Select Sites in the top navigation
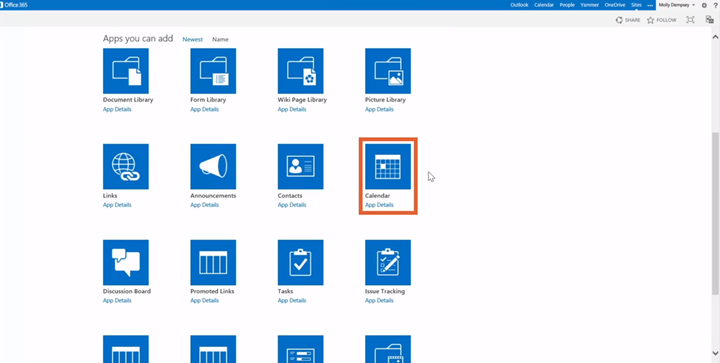Screen dimensions: 720x363 tap(636, 5)
